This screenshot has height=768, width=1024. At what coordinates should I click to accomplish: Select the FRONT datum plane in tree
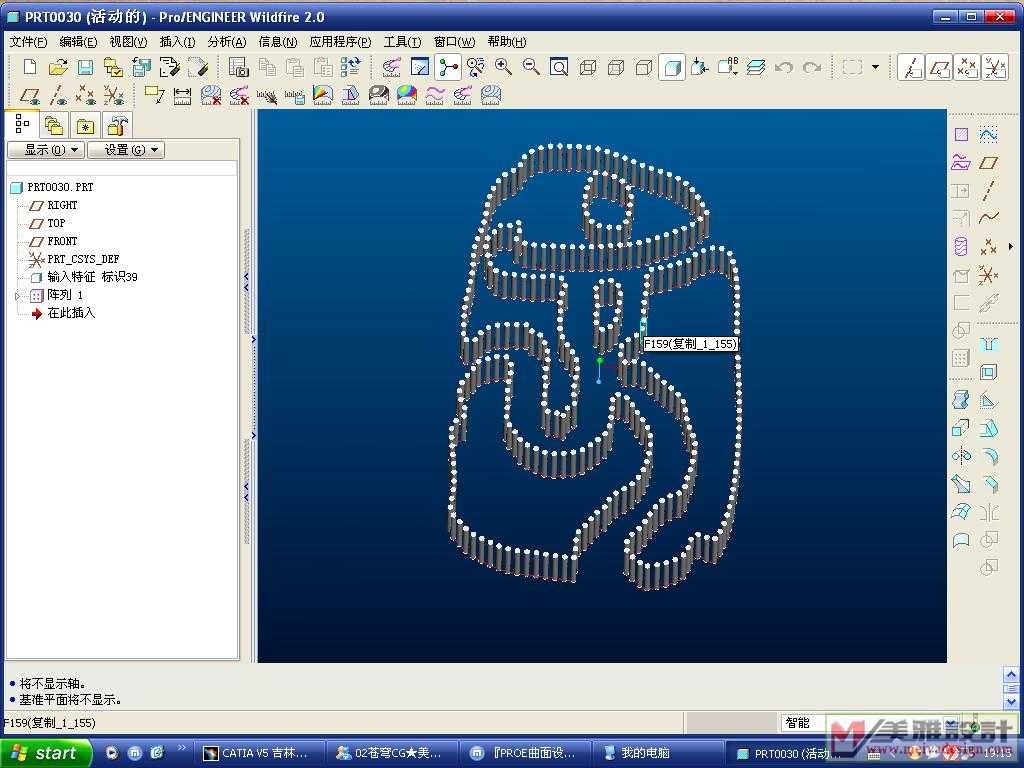click(62, 241)
